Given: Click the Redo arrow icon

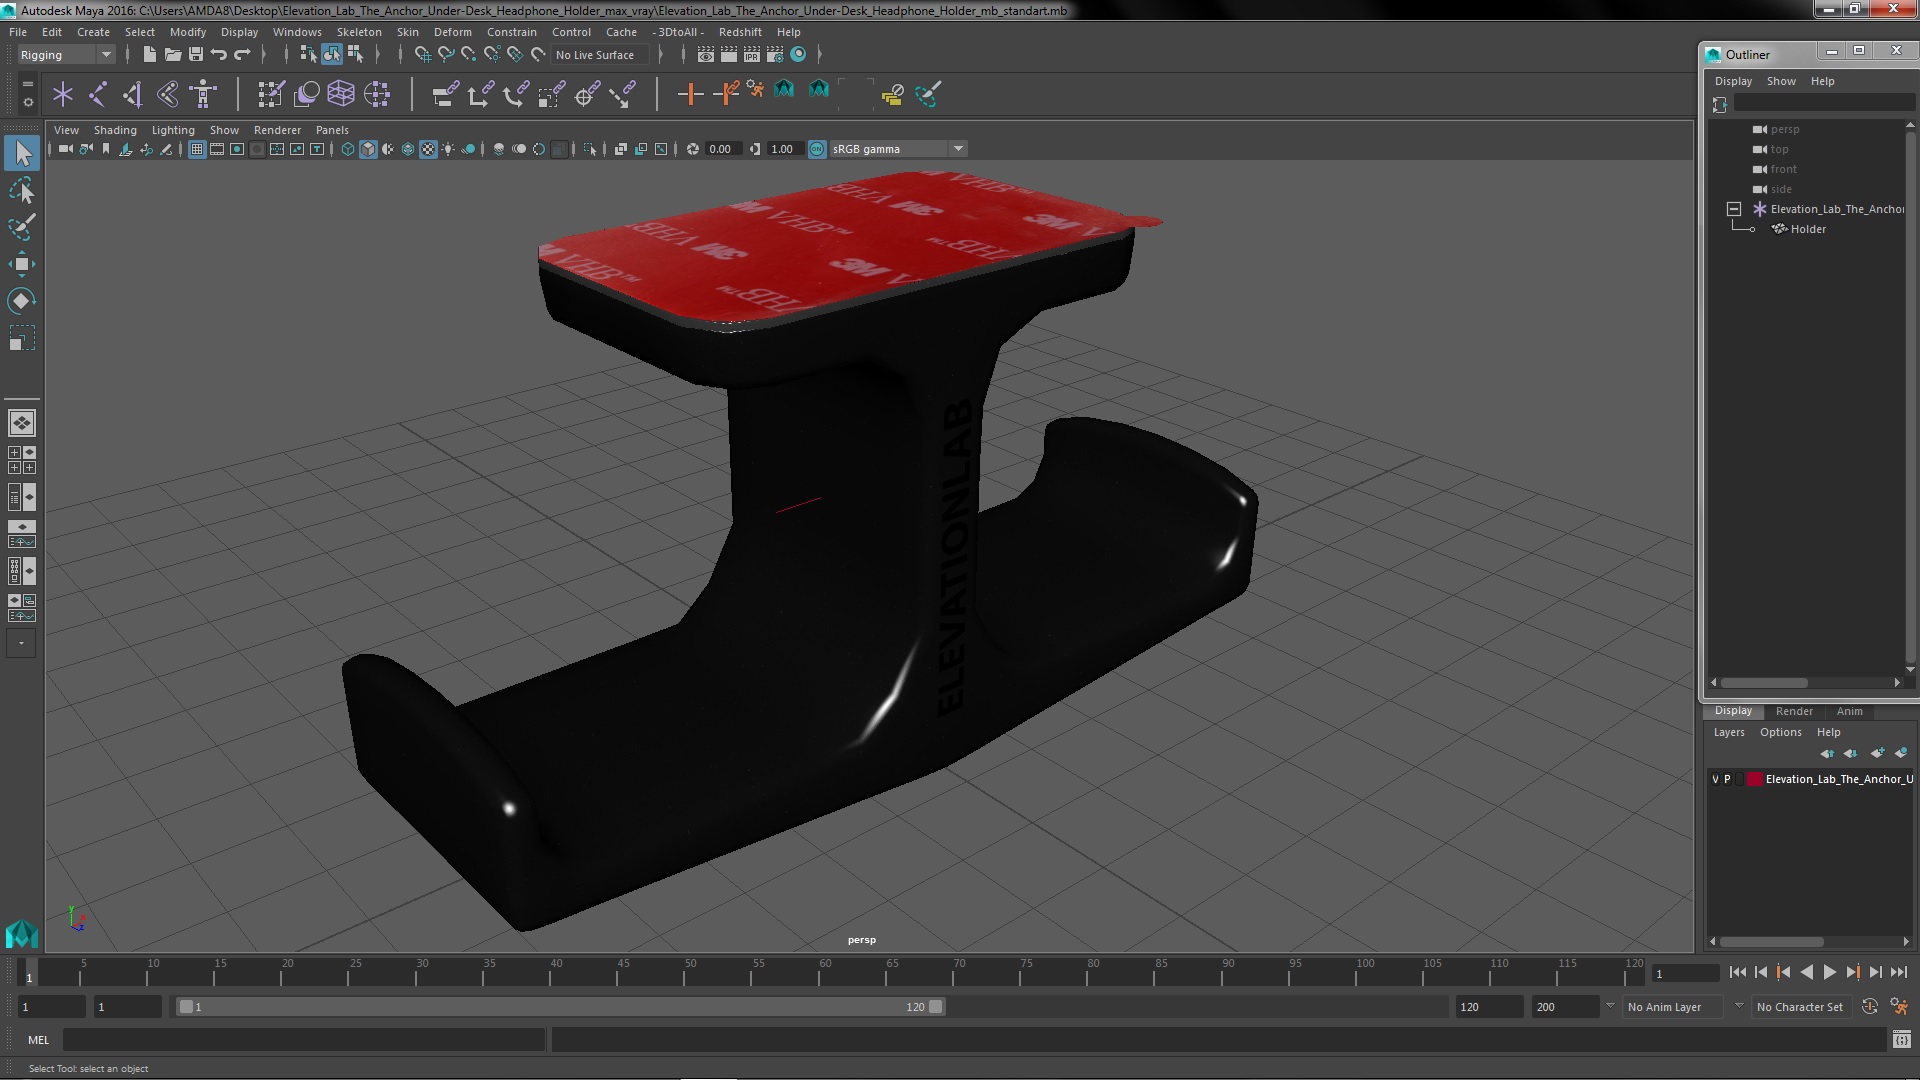Looking at the screenshot, I should click(x=242, y=54).
